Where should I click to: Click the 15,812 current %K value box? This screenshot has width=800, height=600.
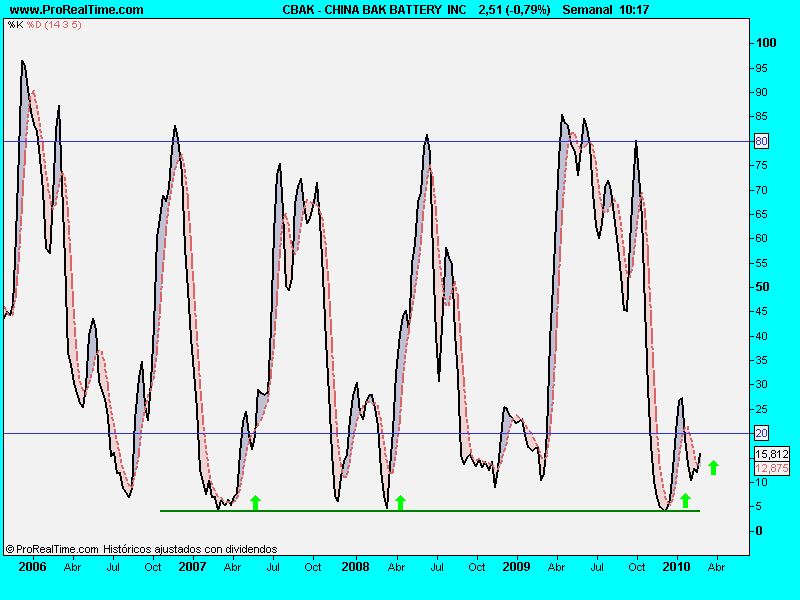coord(772,454)
